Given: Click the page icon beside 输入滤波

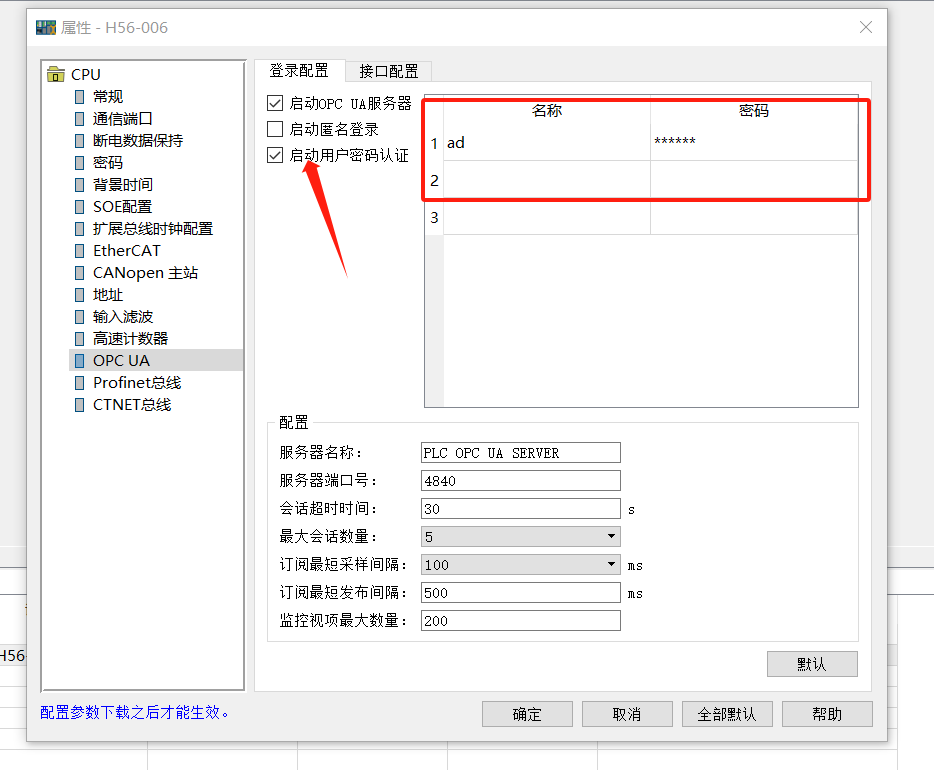Looking at the screenshot, I should point(79,317).
